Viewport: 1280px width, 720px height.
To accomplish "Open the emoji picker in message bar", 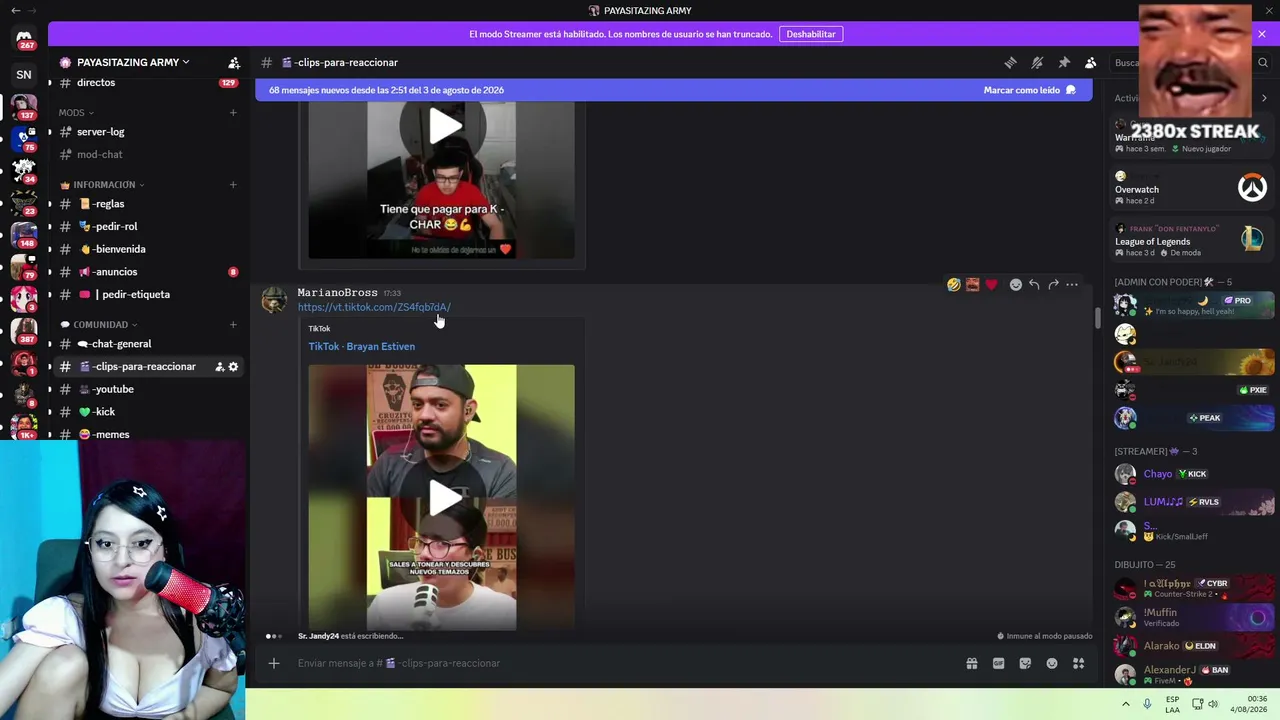I will pos(1052,663).
